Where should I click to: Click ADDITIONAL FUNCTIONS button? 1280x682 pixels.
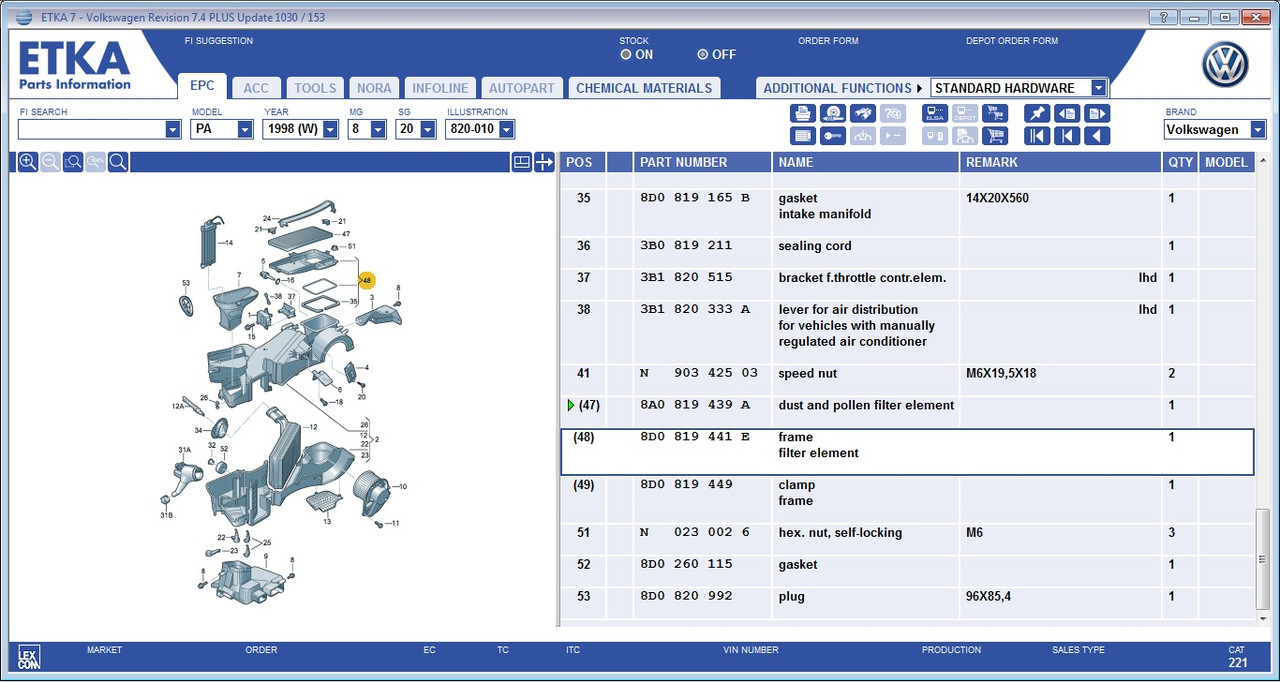pyautogui.click(x=842, y=88)
